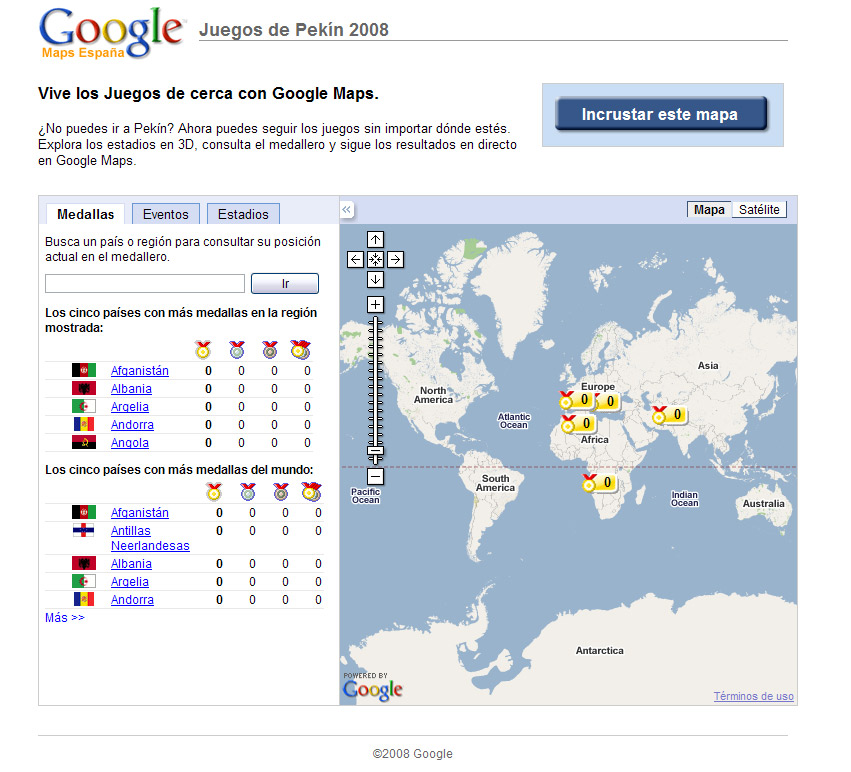Zoom out with the minus button
851x772 pixels.
(375, 477)
